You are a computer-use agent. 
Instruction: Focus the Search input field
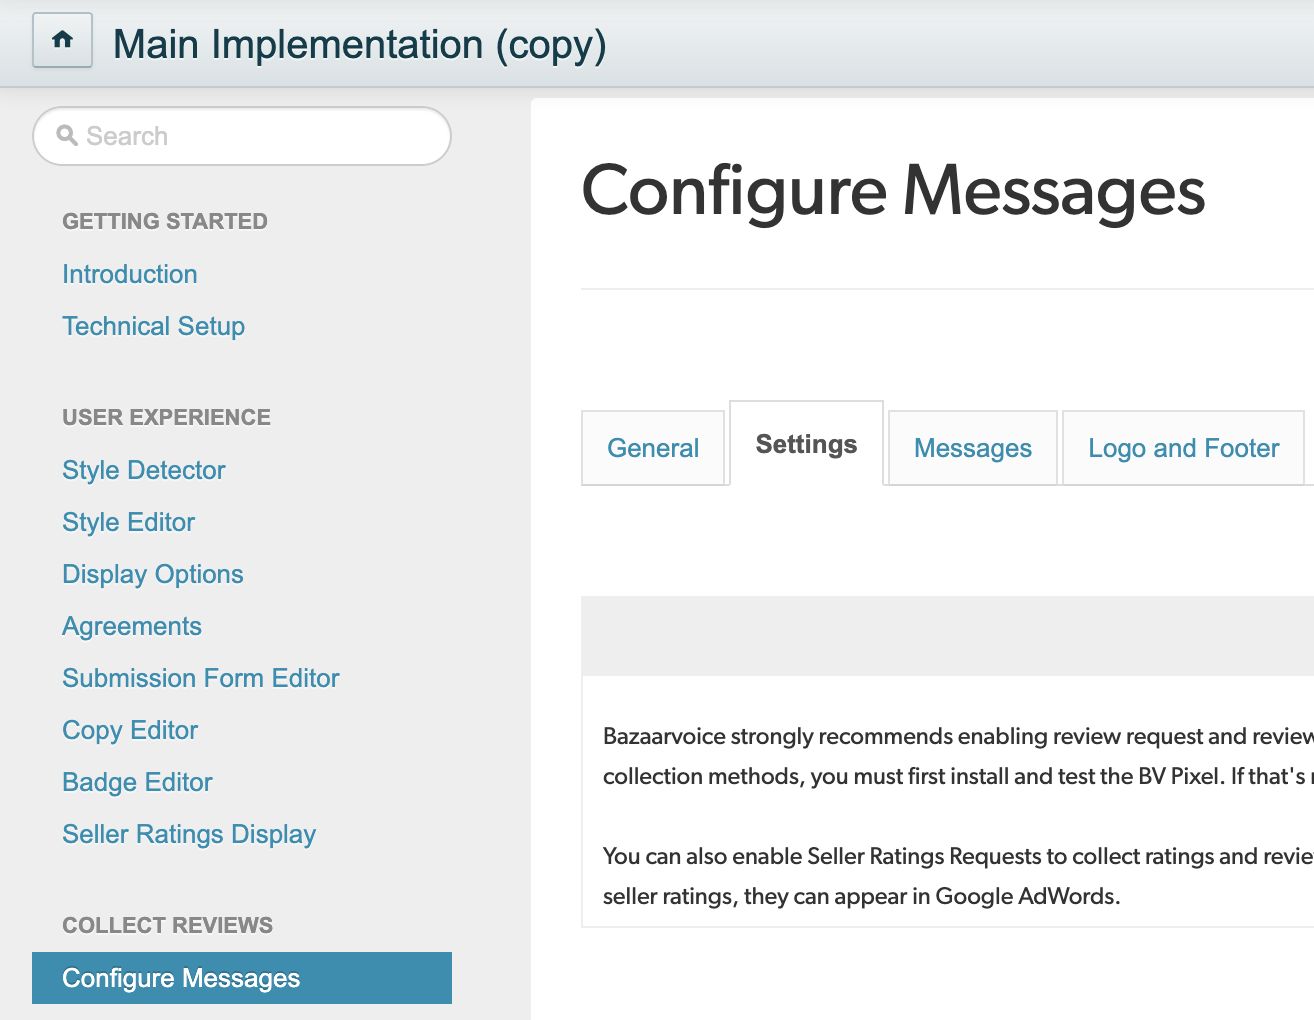[242, 136]
